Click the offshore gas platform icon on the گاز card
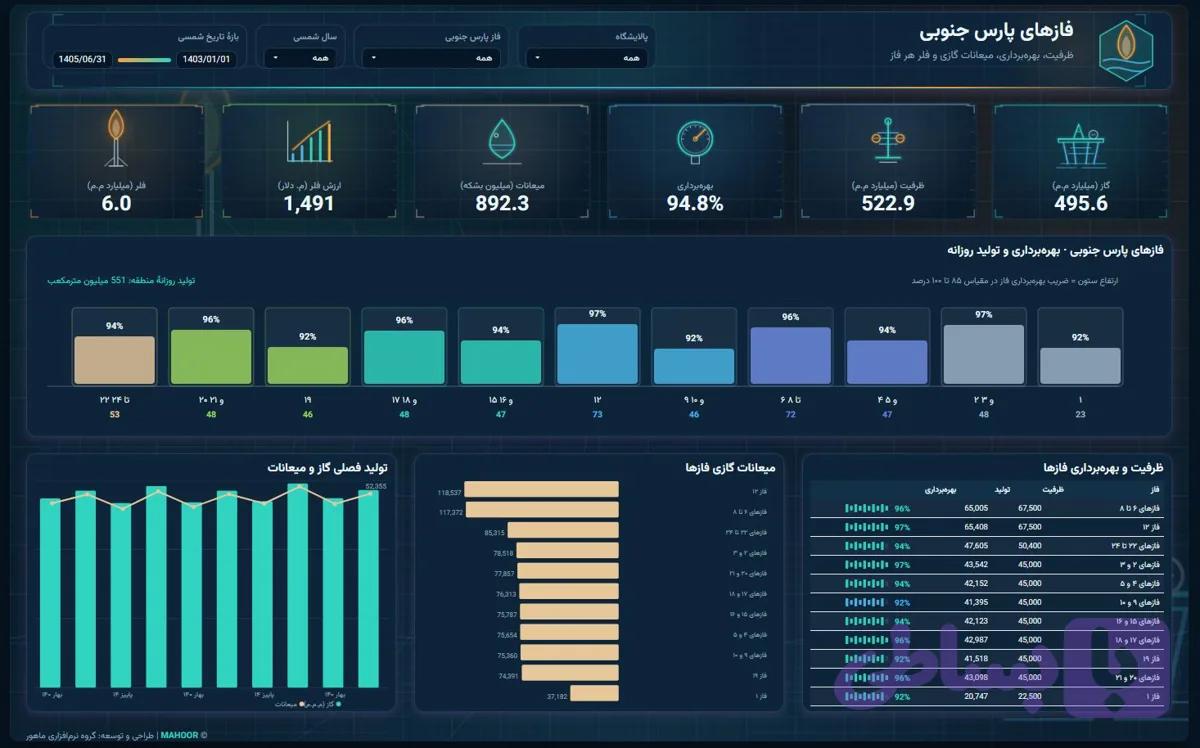Viewport: 1200px width, 748px height. click(1080, 145)
